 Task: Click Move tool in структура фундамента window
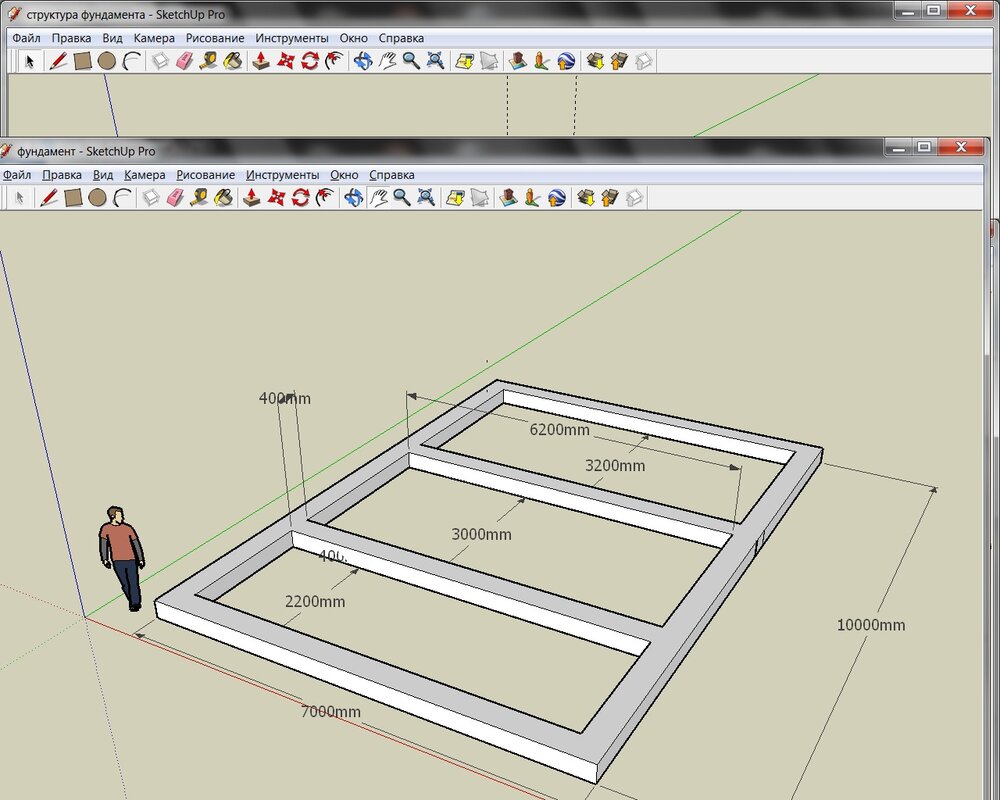[285, 61]
